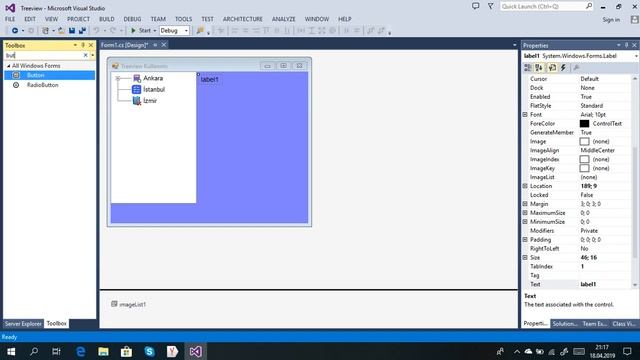
Task: Close the Form1.cs [Design] tab
Action: [164, 45]
